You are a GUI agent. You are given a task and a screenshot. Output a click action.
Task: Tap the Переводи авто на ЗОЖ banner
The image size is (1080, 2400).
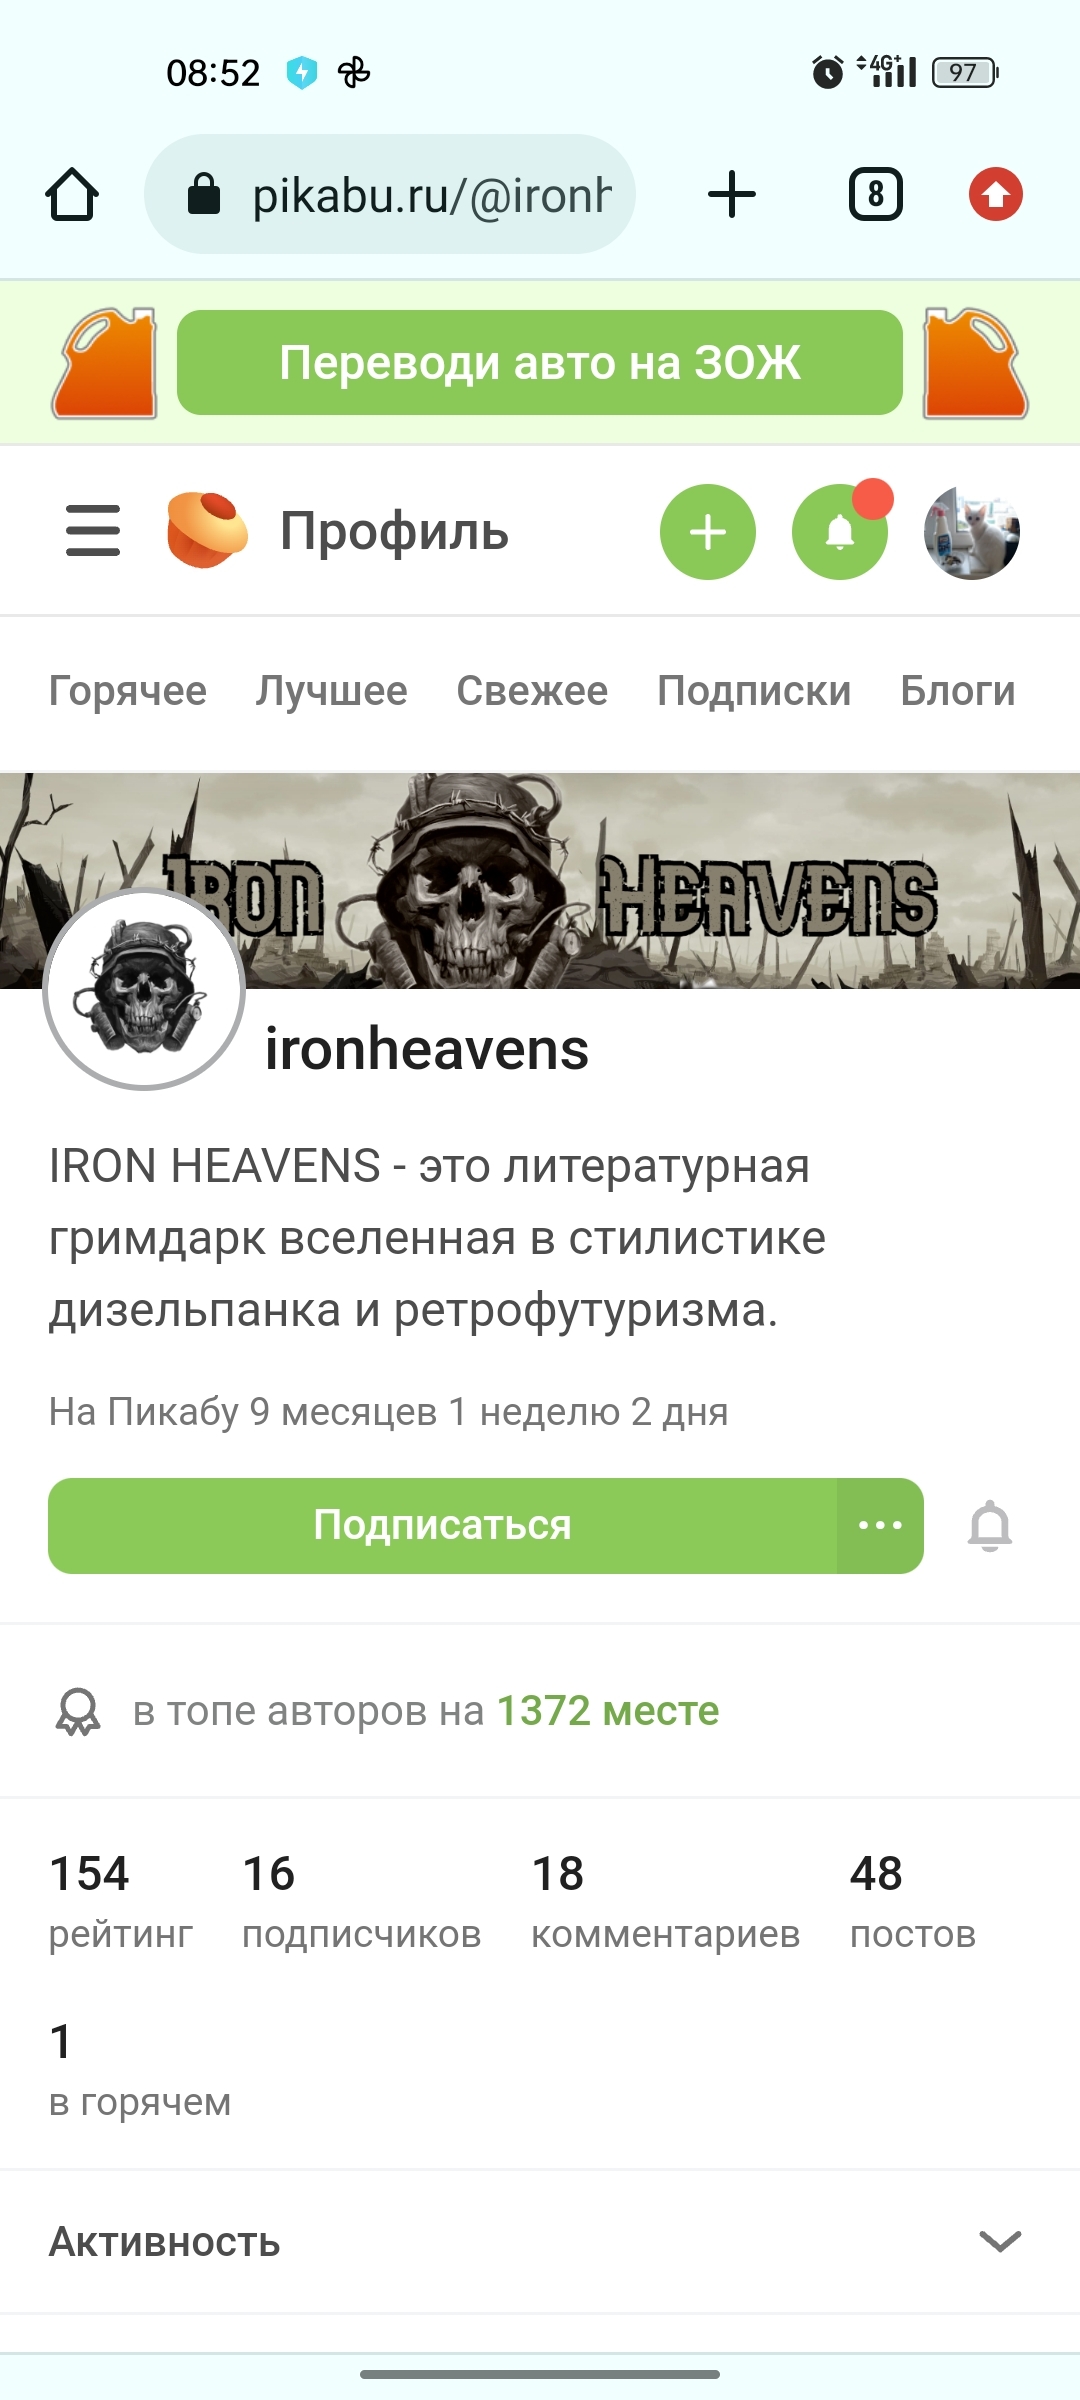tap(540, 362)
